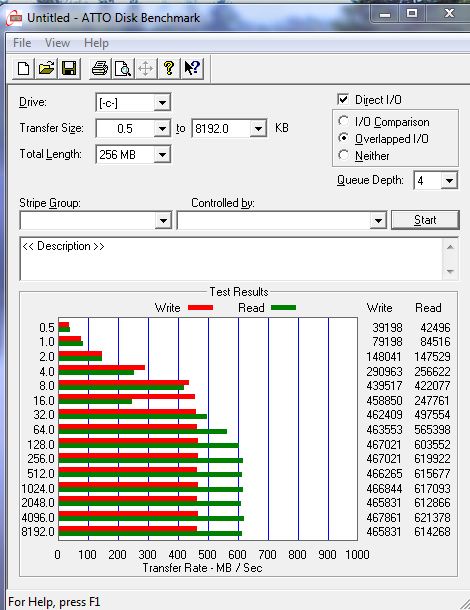Expand the Controlled by dropdown
This screenshot has width=470, height=610.
(377, 221)
